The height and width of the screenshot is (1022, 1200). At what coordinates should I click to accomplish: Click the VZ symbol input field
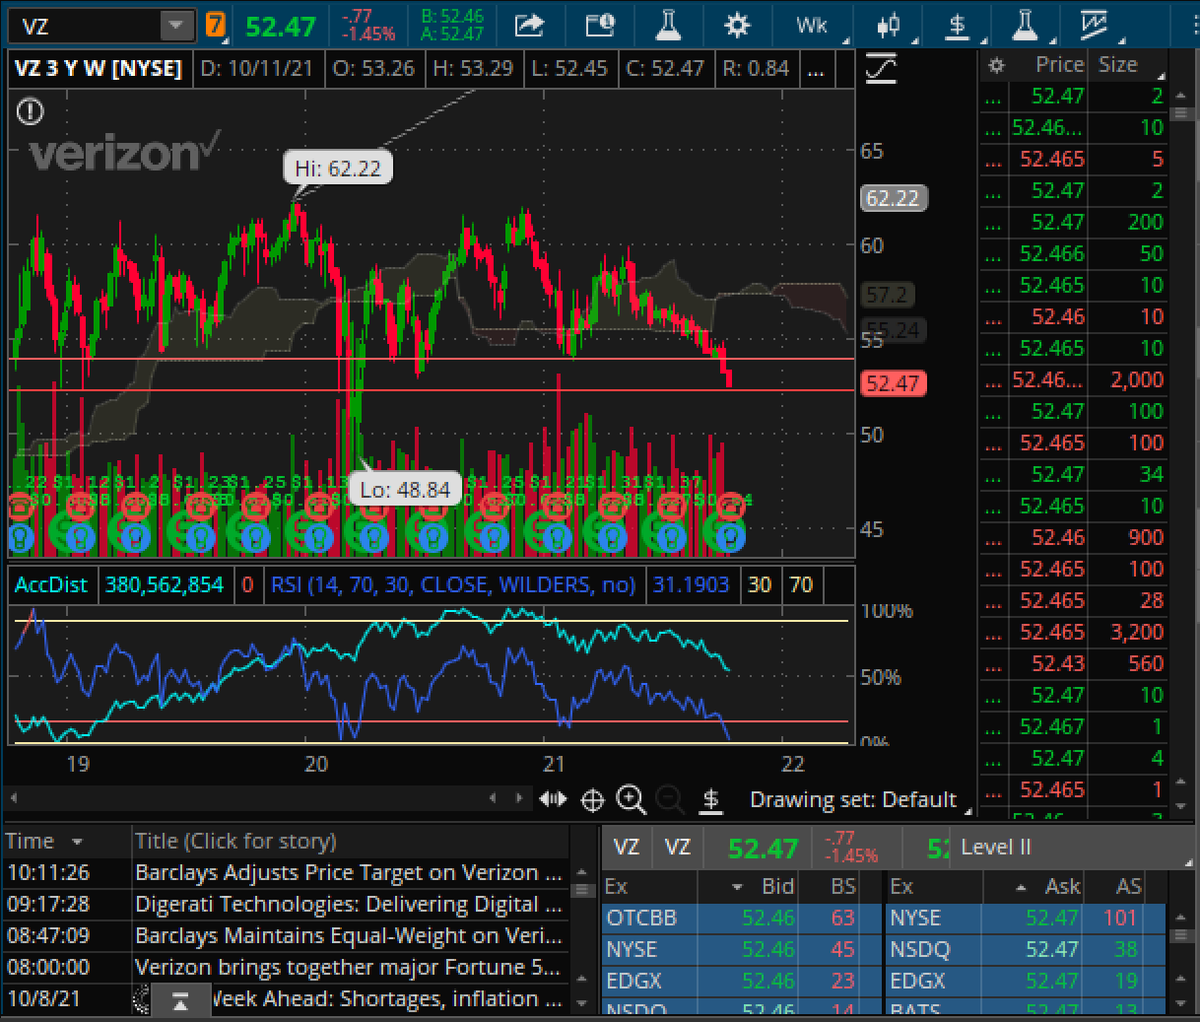pos(84,25)
